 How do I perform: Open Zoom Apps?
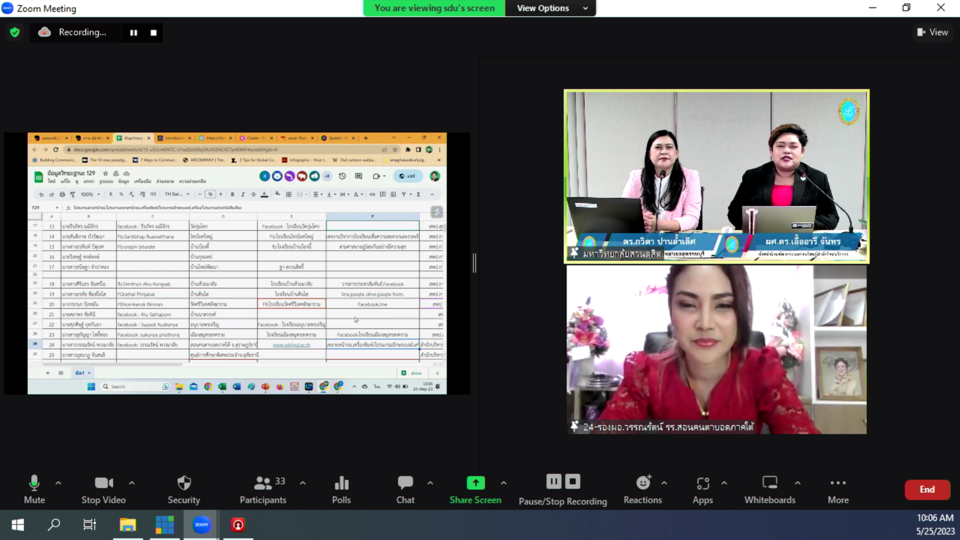(x=703, y=490)
